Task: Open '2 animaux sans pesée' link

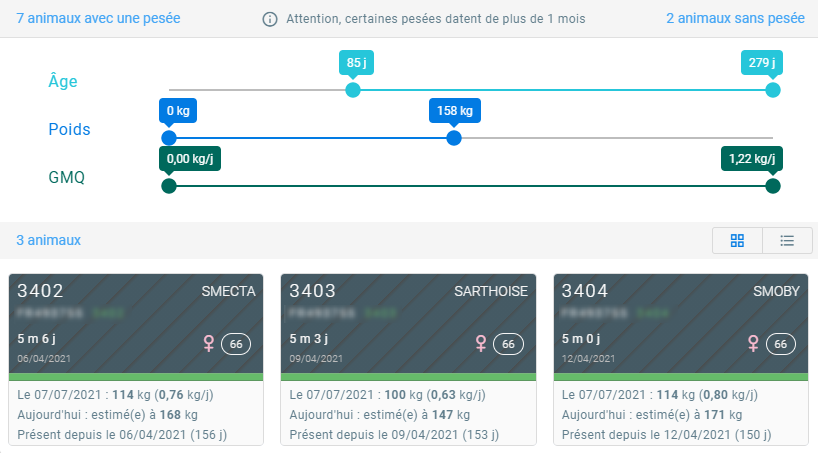Action: 735,18
